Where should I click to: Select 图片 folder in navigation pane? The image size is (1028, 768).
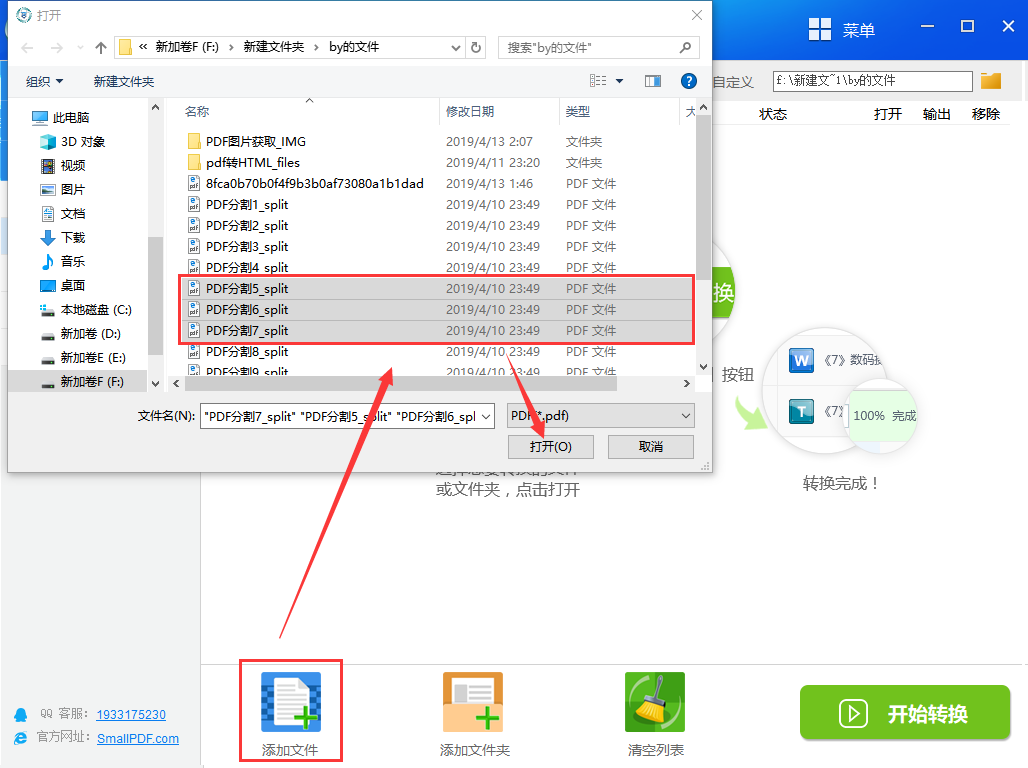click(x=63, y=190)
